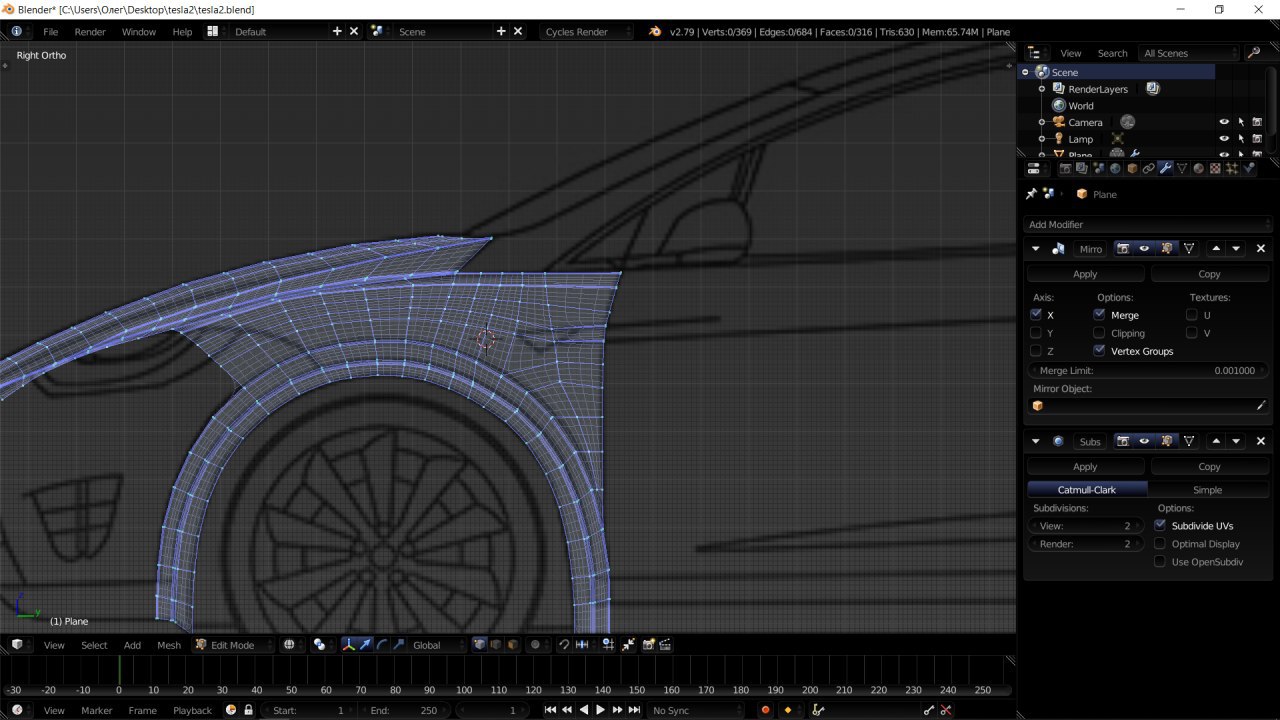Click the Merge Limit value field
The height and width of the screenshot is (720, 1280).
point(1148,370)
